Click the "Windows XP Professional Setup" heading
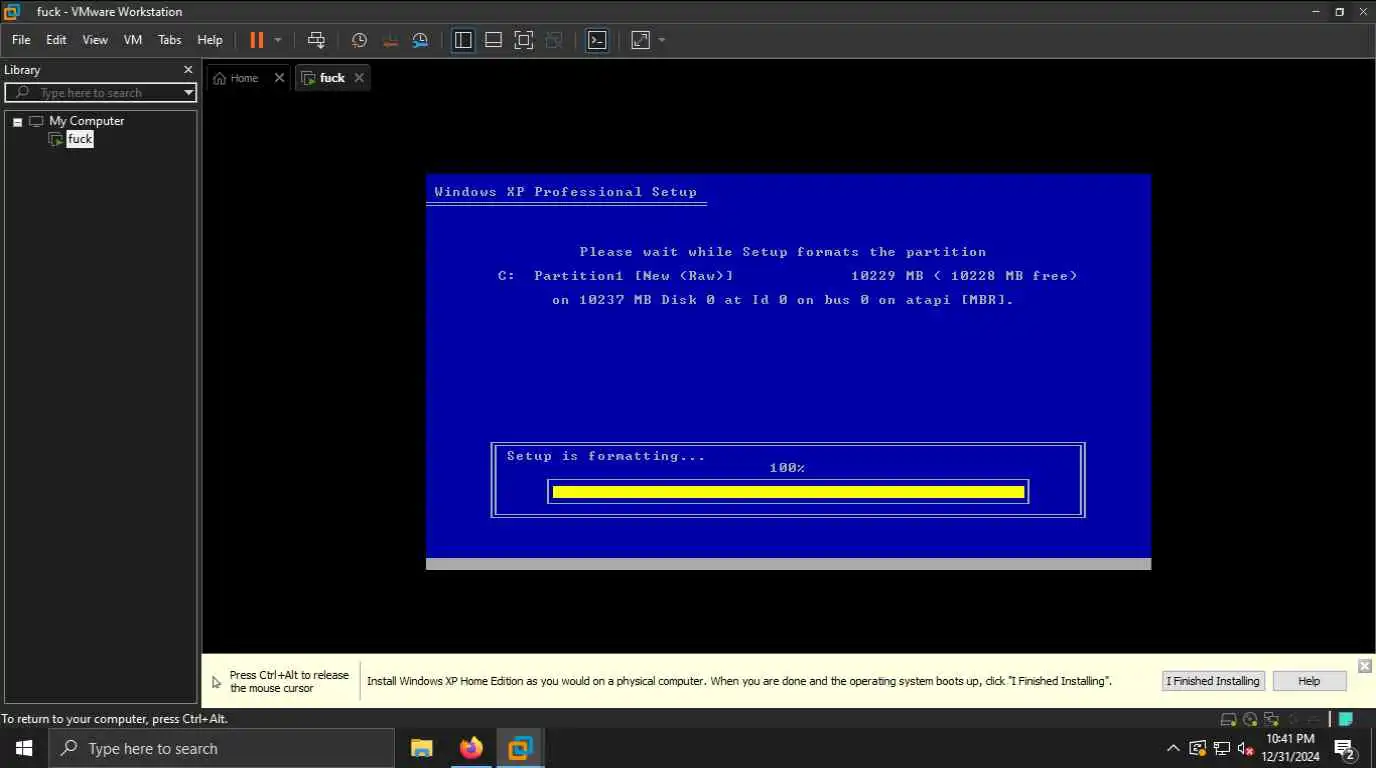This screenshot has height=768, width=1376. pos(566,192)
